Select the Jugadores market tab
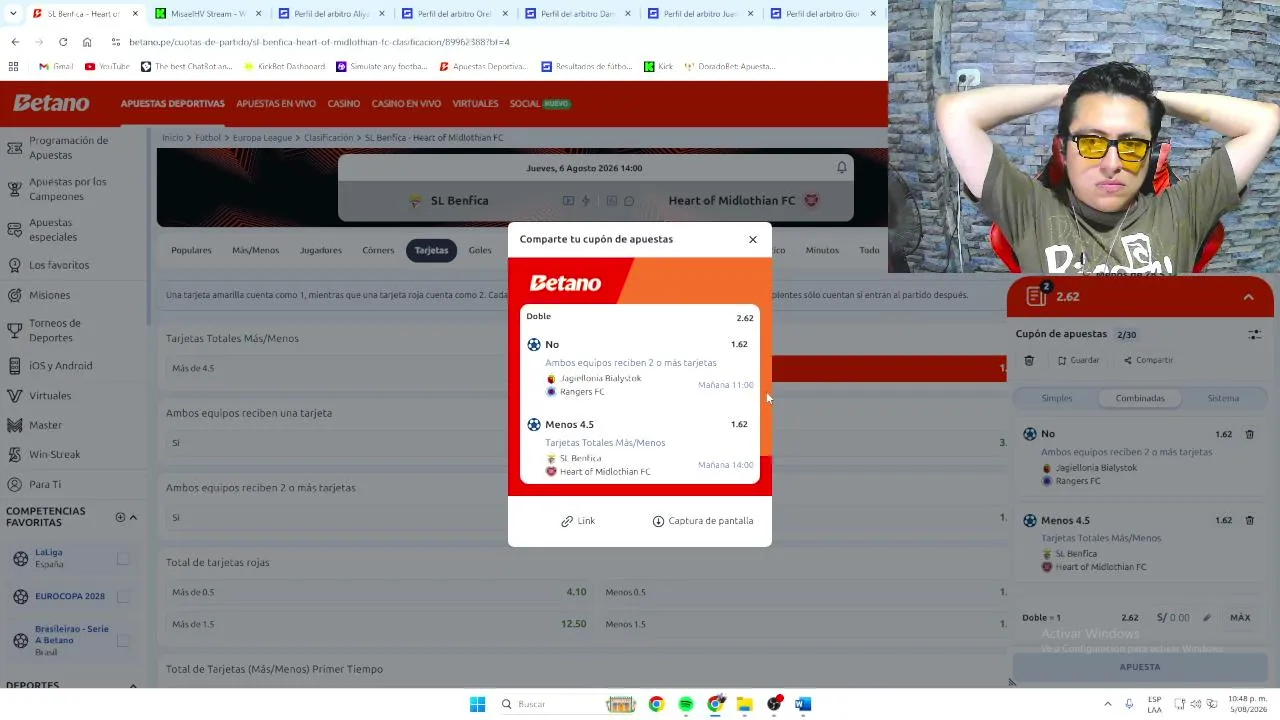The image size is (1280, 720). click(x=321, y=250)
